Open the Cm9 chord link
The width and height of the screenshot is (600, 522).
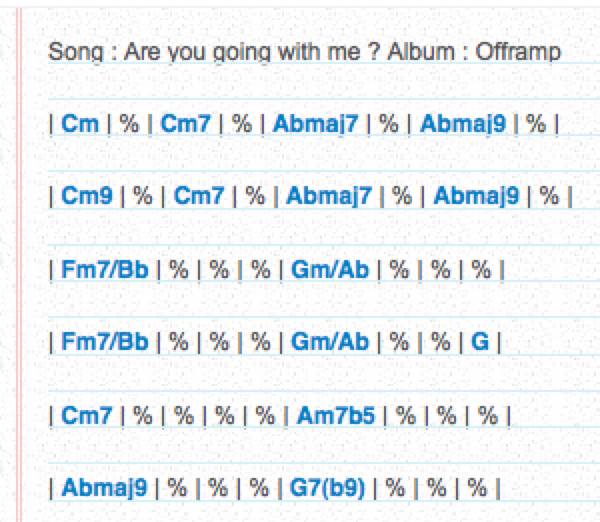(87, 196)
